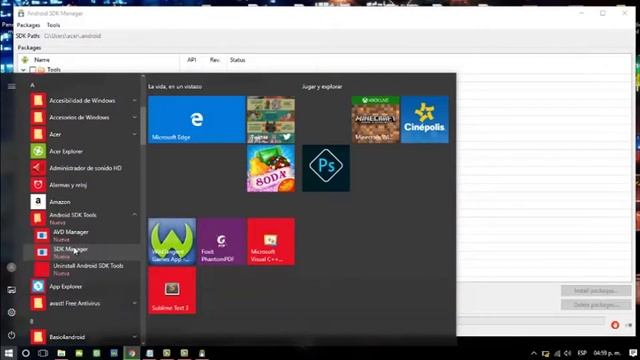
Task: Click the volume icon in system tray
Action: coord(567,353)
